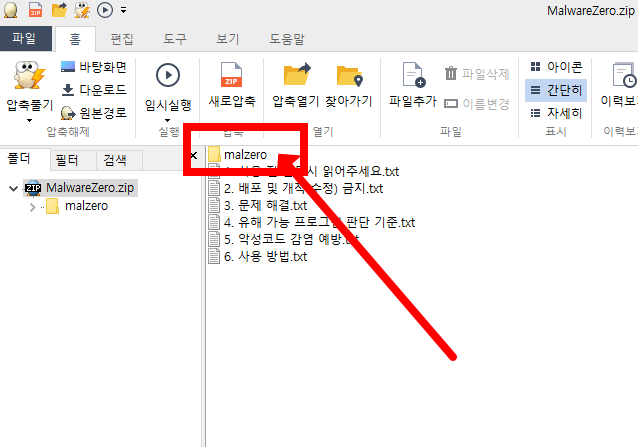
Task: Open the 파일 menu tab
Action: pyautogui.click(x=25, y=39)
